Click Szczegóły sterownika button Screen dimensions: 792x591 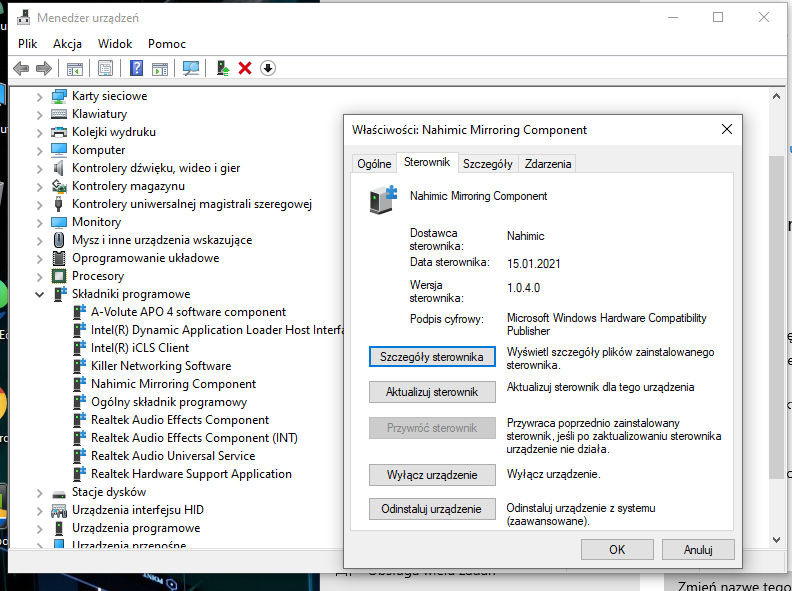point(432,357)
